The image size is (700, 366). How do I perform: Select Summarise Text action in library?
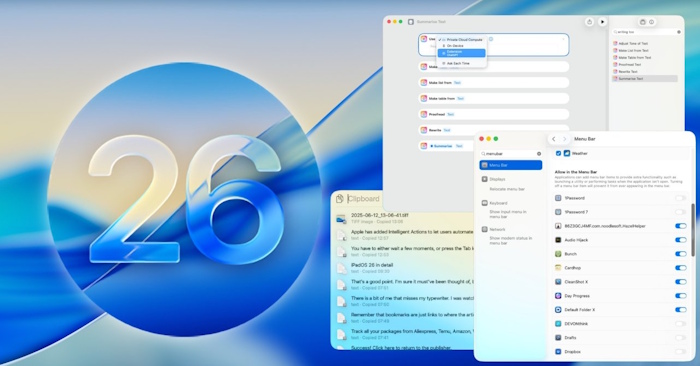click(645, 79)
